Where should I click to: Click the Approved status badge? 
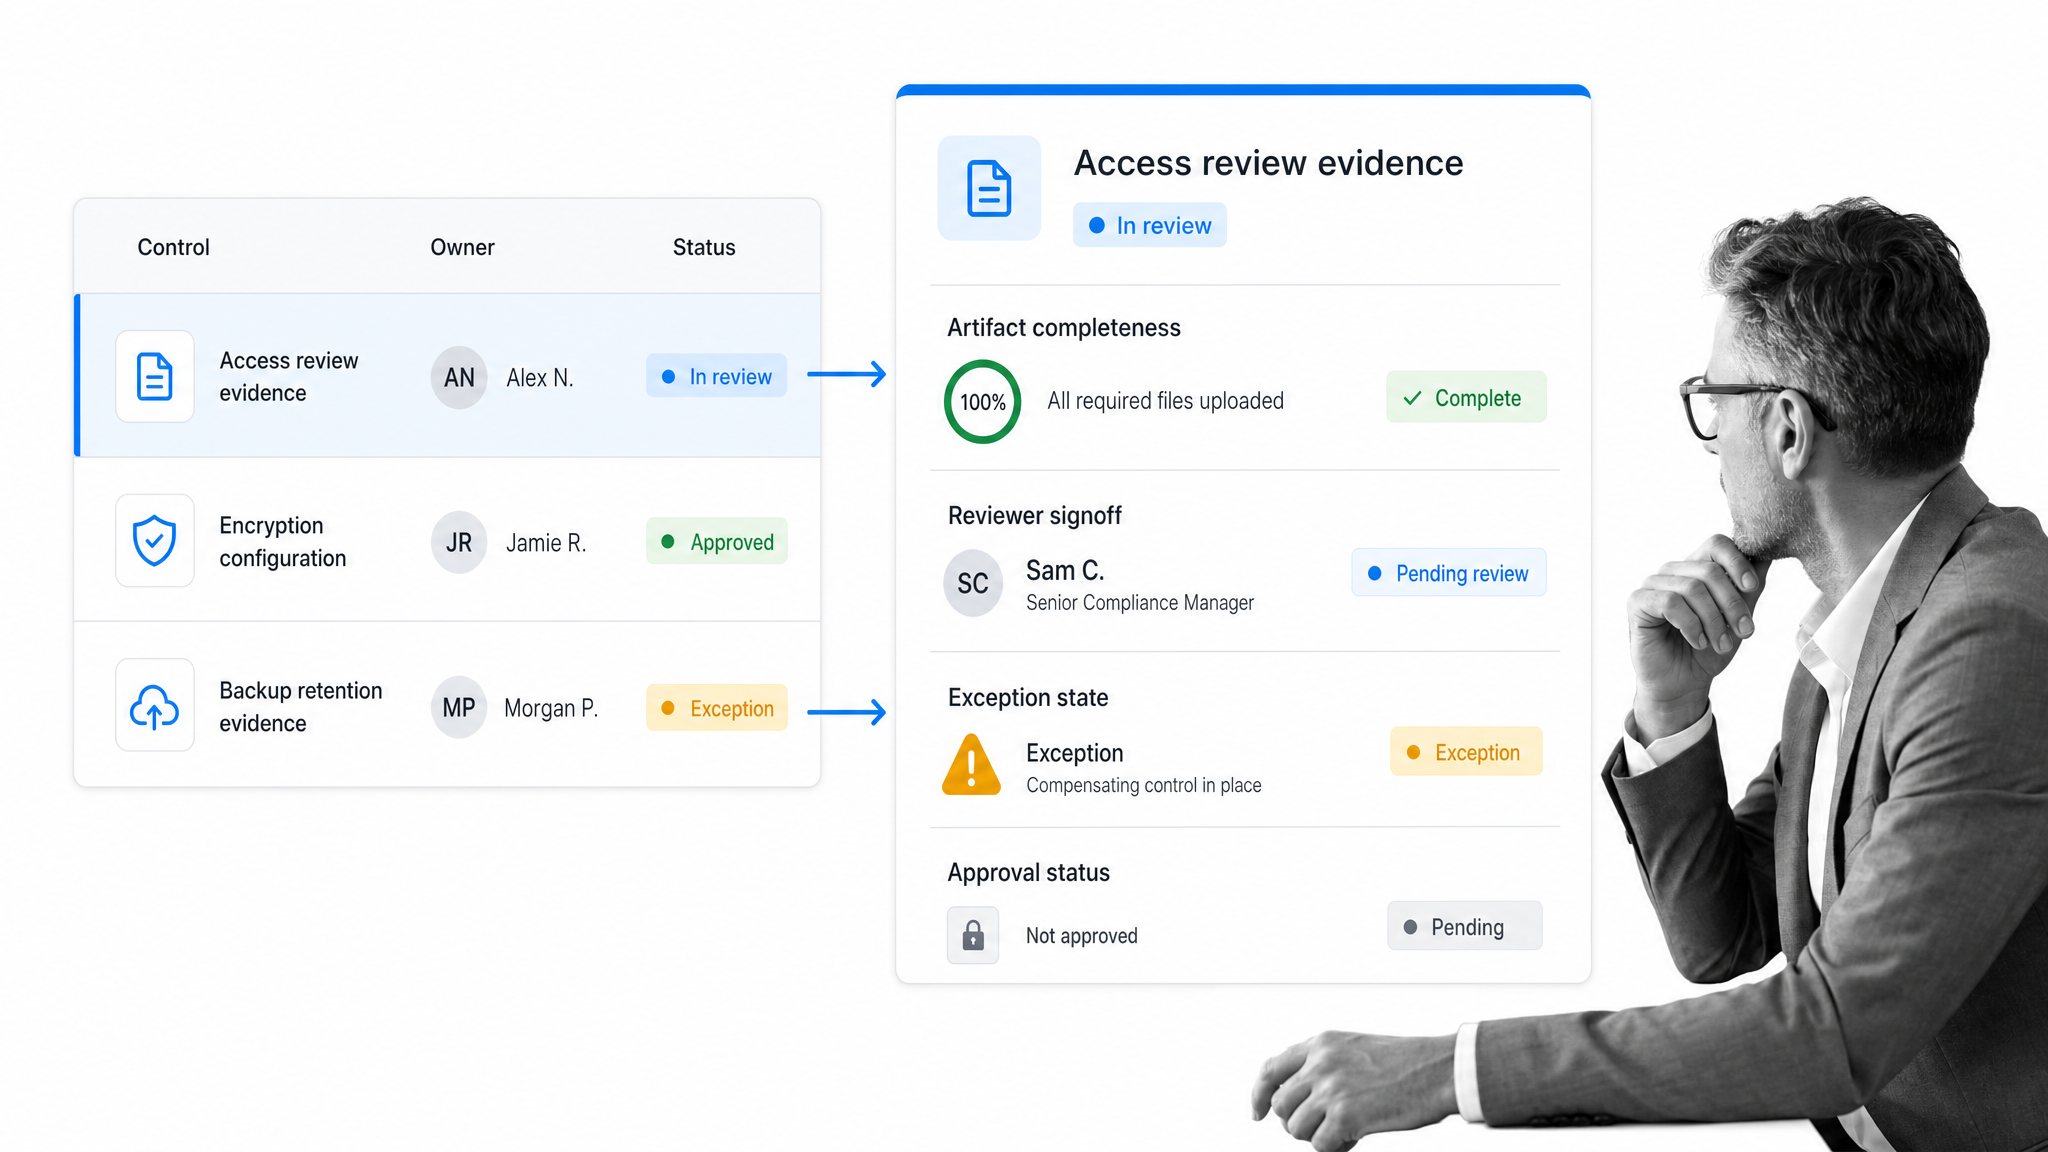pos(716,541)
